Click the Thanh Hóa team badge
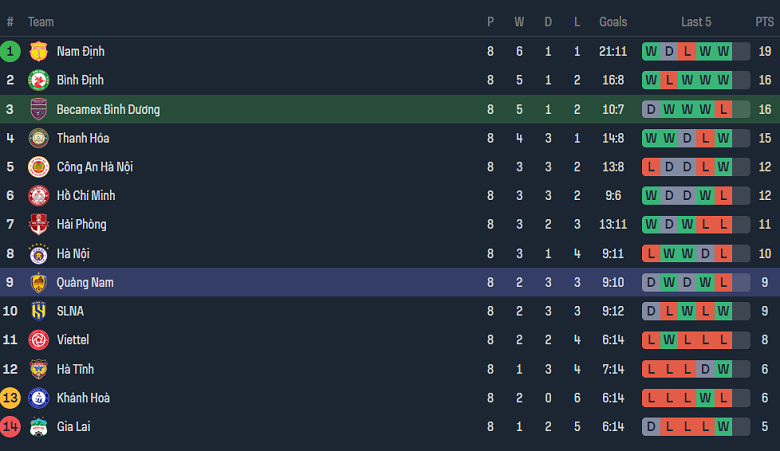Image resolution: width=780 pixels, height=451 pixels. [39, 138]
